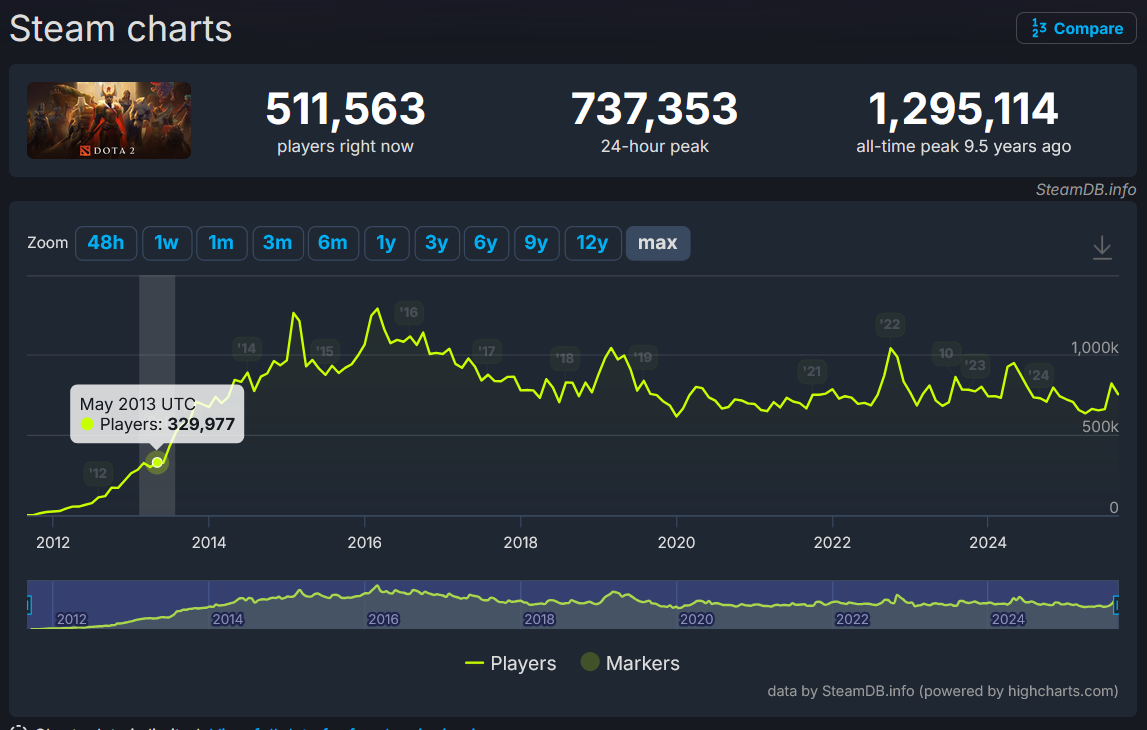Set zoom to 1w
The width and height of the screenshot is (1147, 730).
pos(167,243)
